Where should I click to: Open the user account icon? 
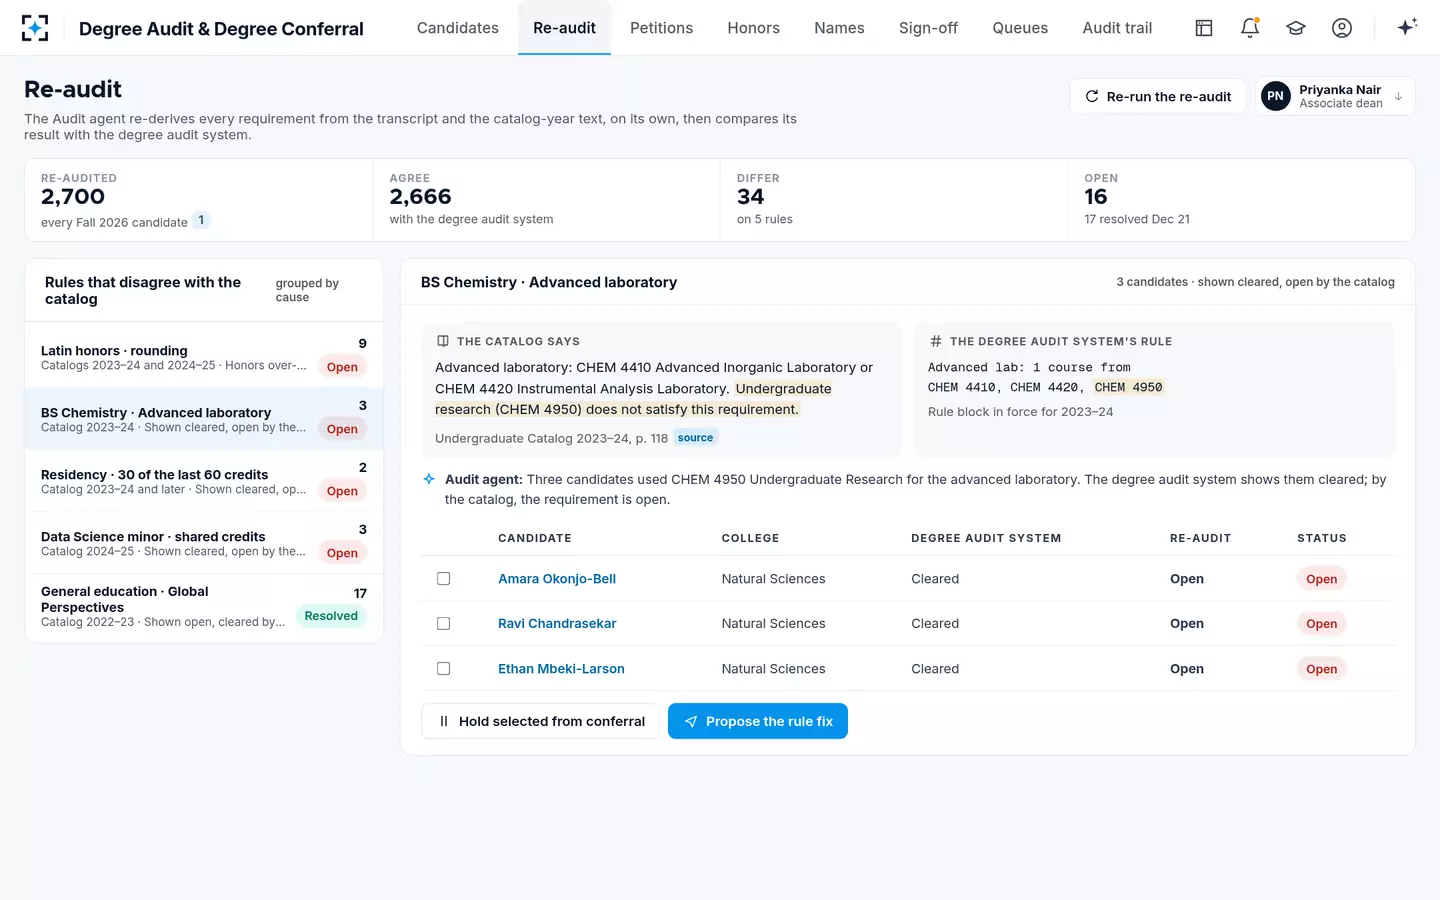(x=1342, y=28)
